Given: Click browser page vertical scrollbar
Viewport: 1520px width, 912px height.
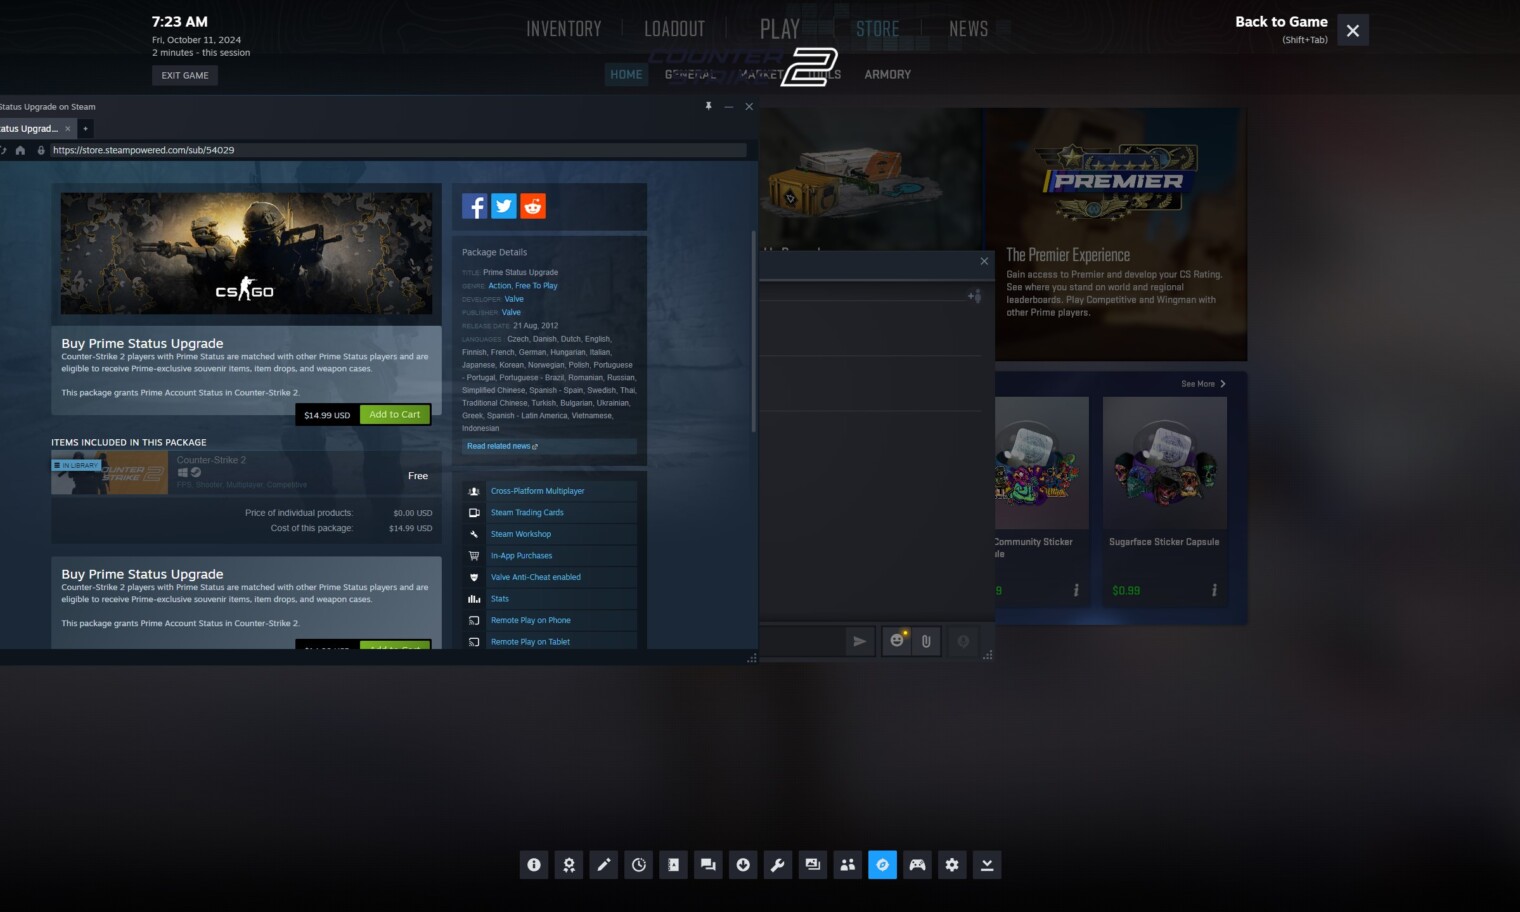Looking at the screenshot, I should (x=753, y=330).
